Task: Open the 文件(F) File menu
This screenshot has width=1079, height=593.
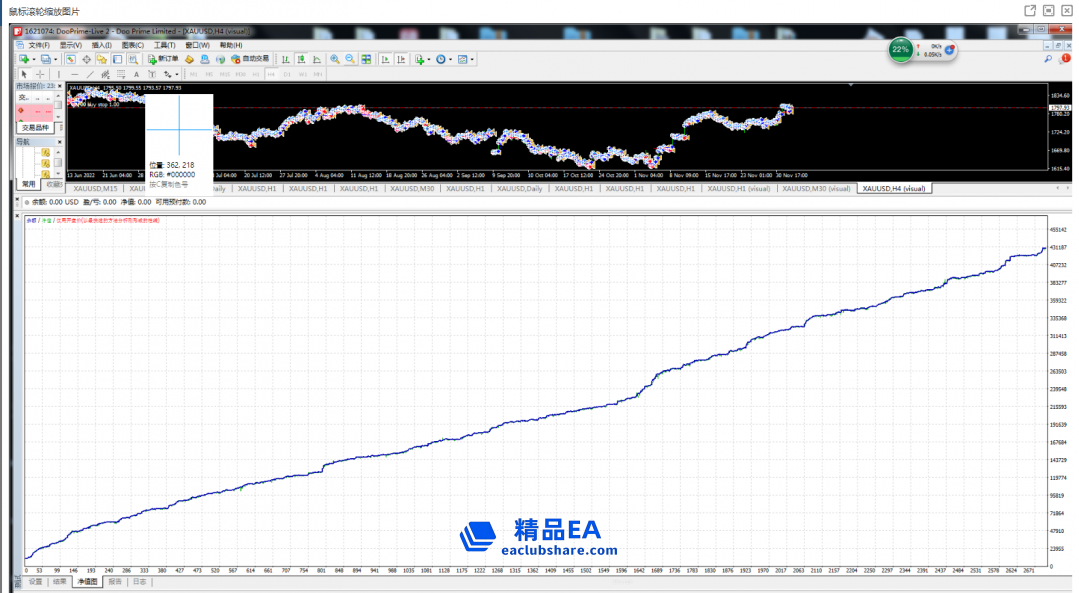Action: [x=39, y=45]
